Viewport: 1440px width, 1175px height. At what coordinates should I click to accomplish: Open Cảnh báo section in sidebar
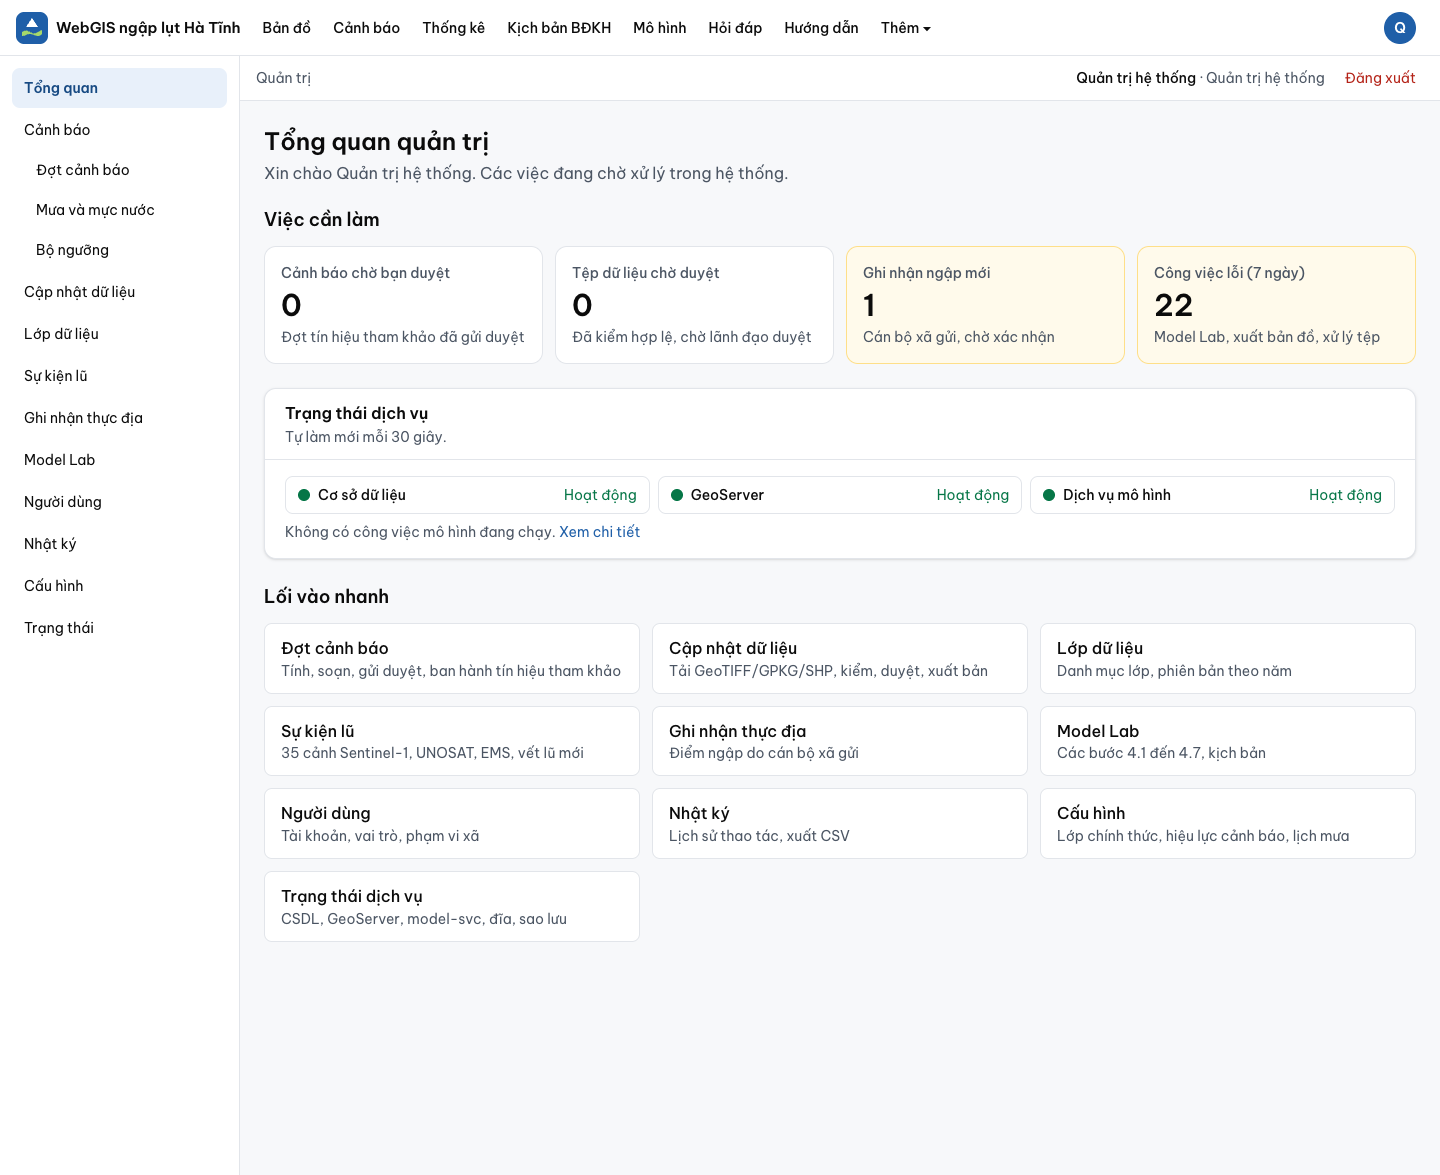120,130
